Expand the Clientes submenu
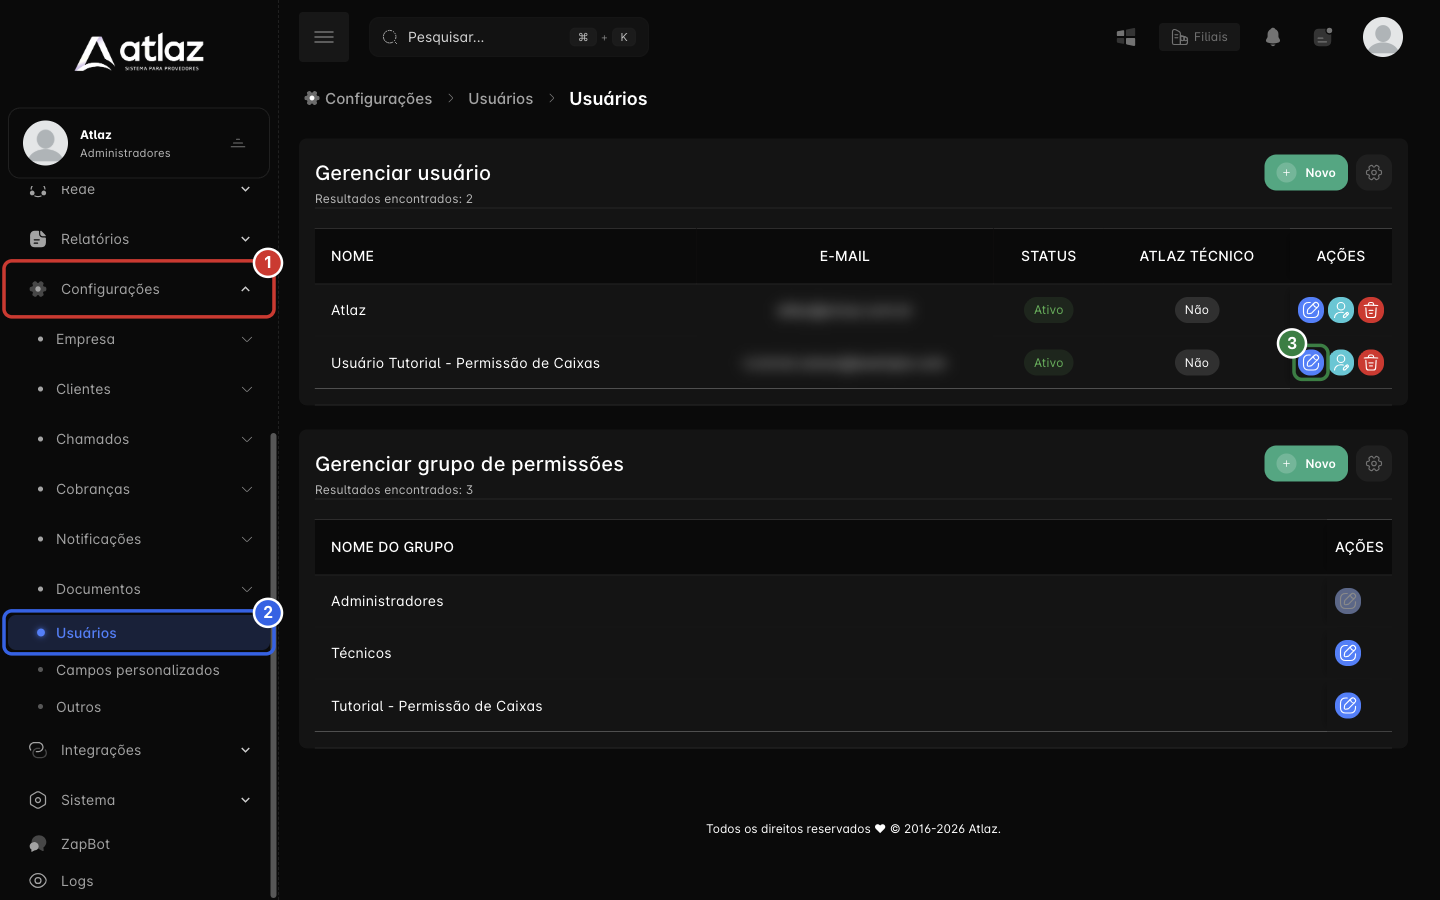Image resolution: width=1440 pixels, height=900 pixels. click(139, 389)
